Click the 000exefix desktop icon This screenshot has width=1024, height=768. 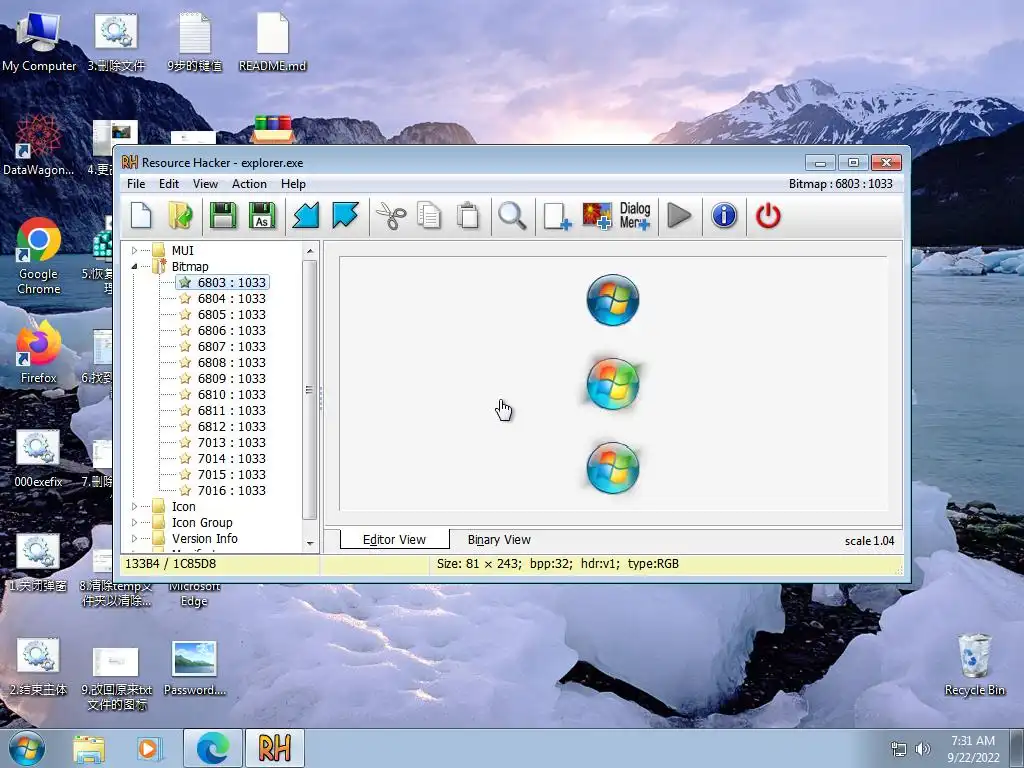38,458
